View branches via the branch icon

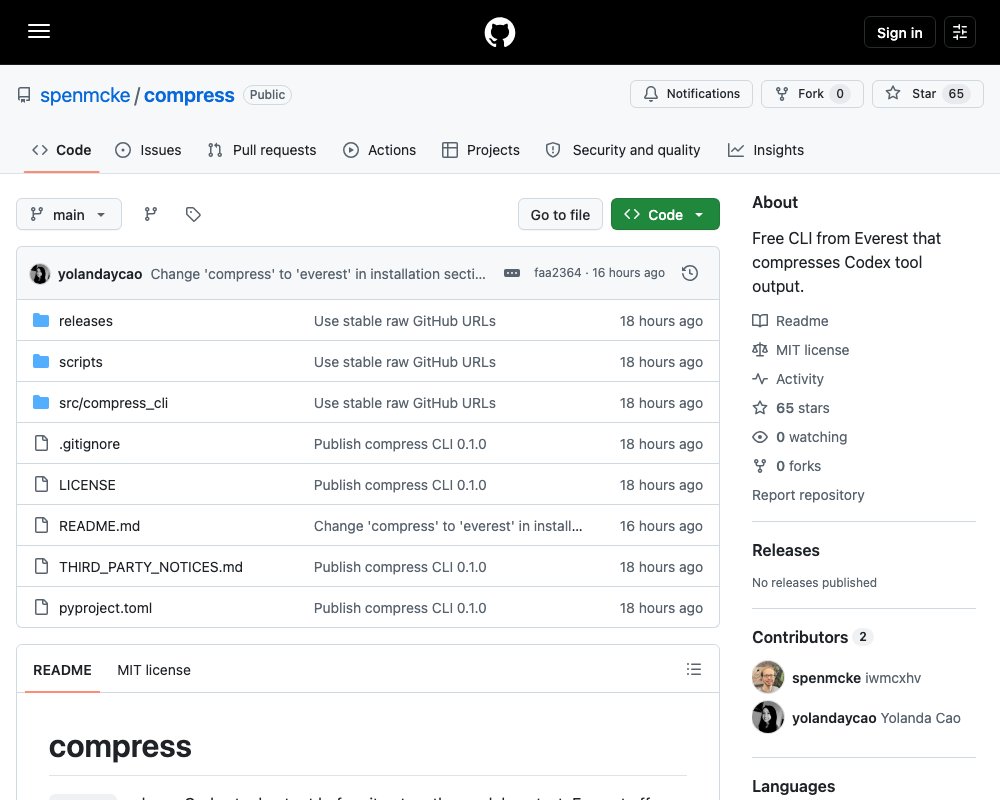pyautogui.click(x=151, y=214)
